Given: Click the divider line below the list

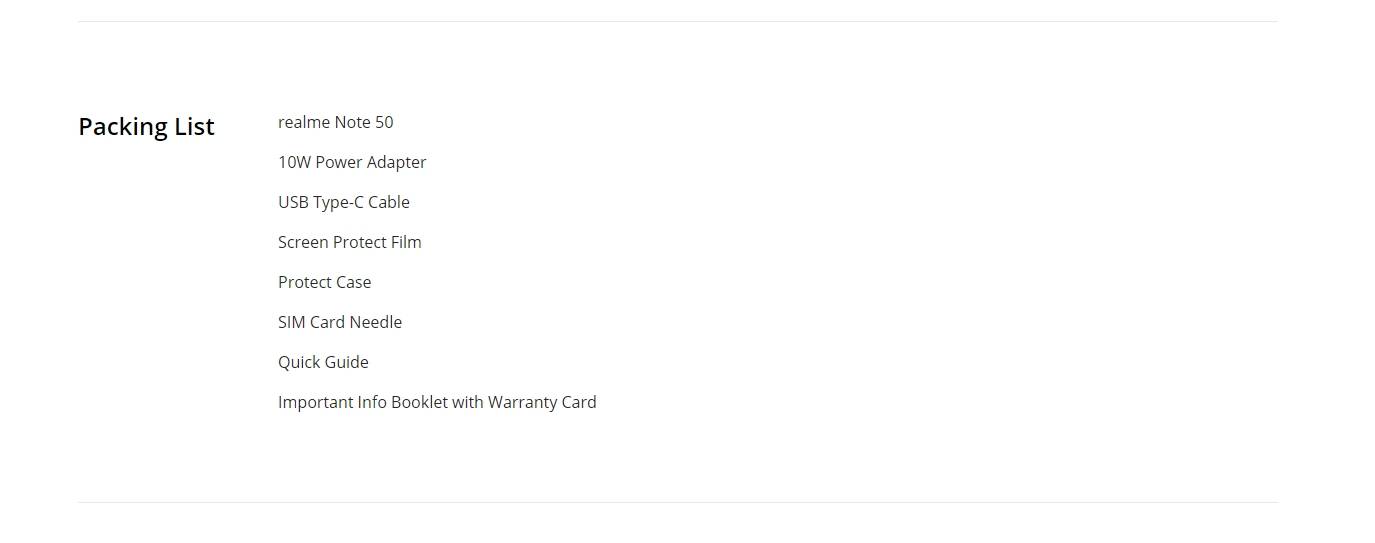Looking at the screenshot, I should click(x=678, y=502).
